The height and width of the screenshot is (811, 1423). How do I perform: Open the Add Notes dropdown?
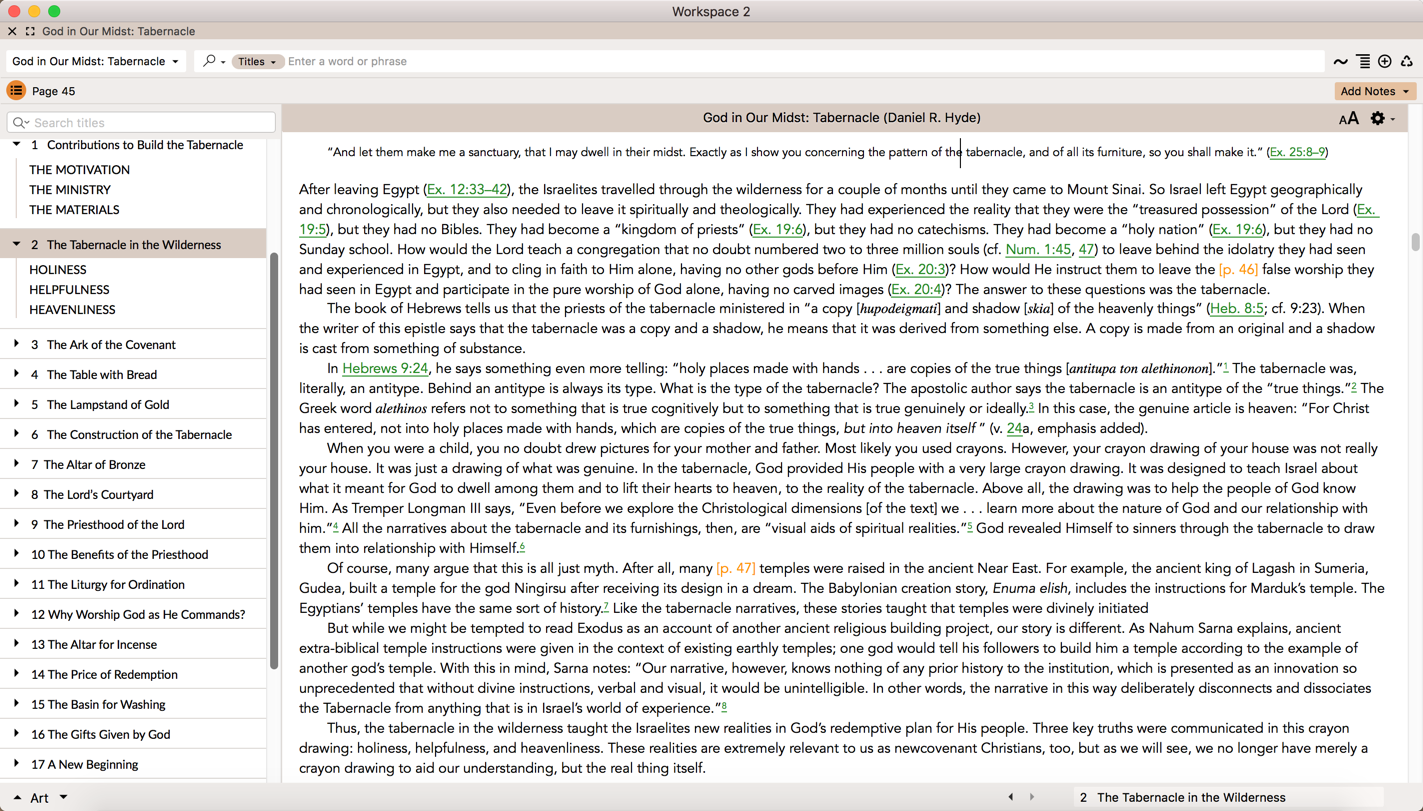(1375, 91)
